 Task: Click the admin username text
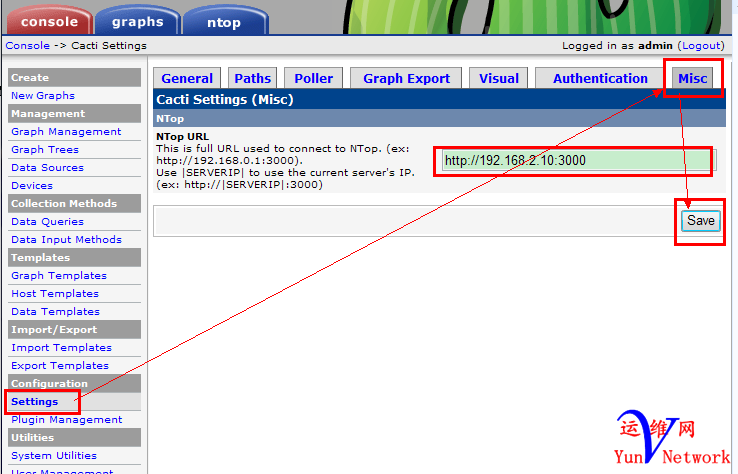pos(655,46)
